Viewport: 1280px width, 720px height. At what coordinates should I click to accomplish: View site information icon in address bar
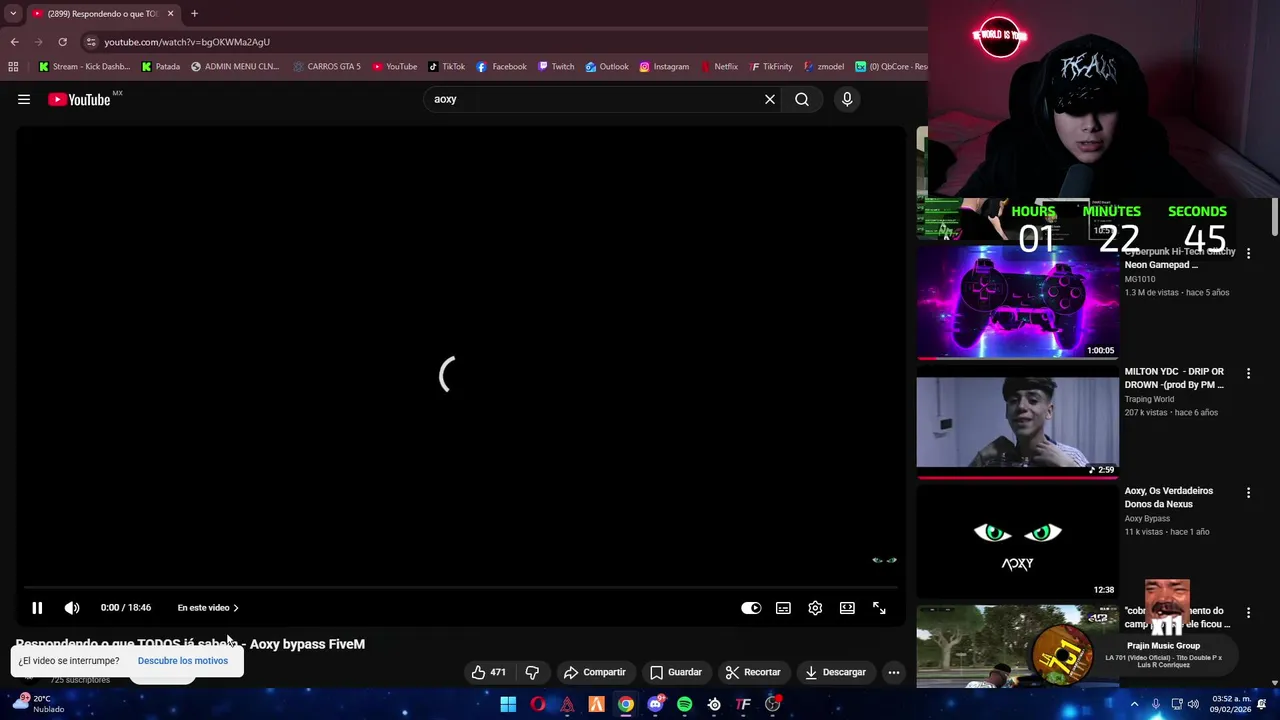pyautogui.click(x=91, y=42)
